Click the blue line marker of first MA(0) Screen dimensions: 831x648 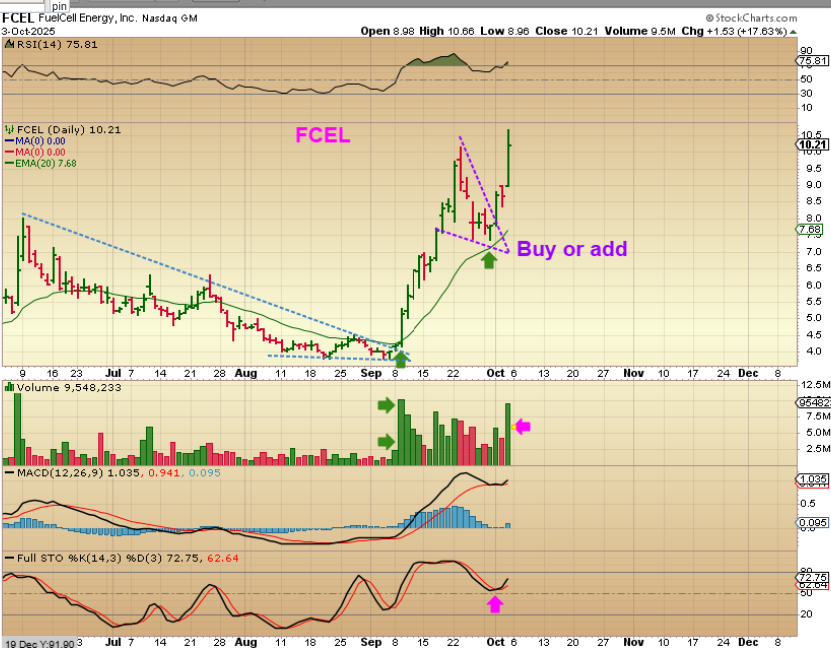click(10, 141)
